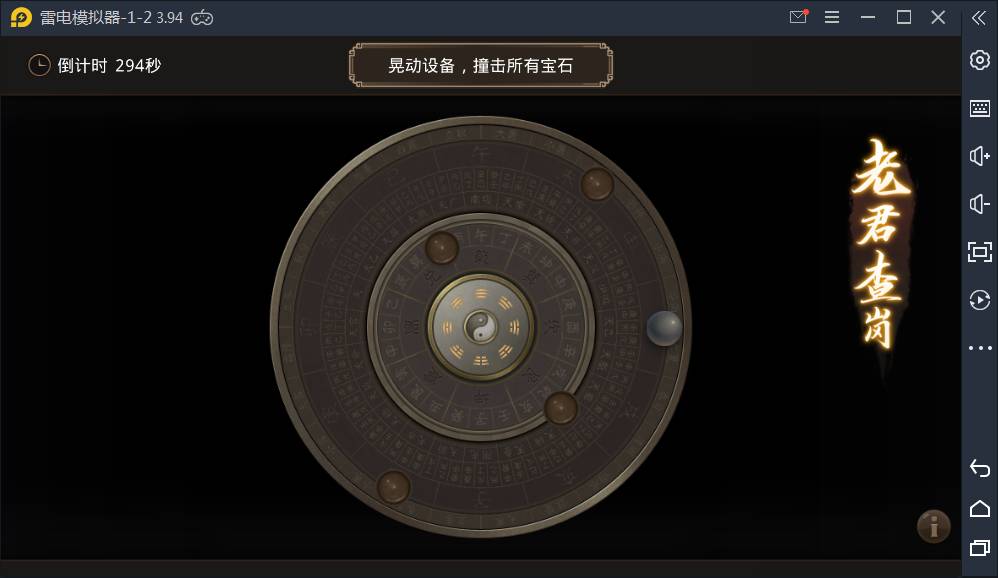Click the silver-gray ball on outer ring
This screenshot has width=998, height=578.
click(x=664, y=328)
